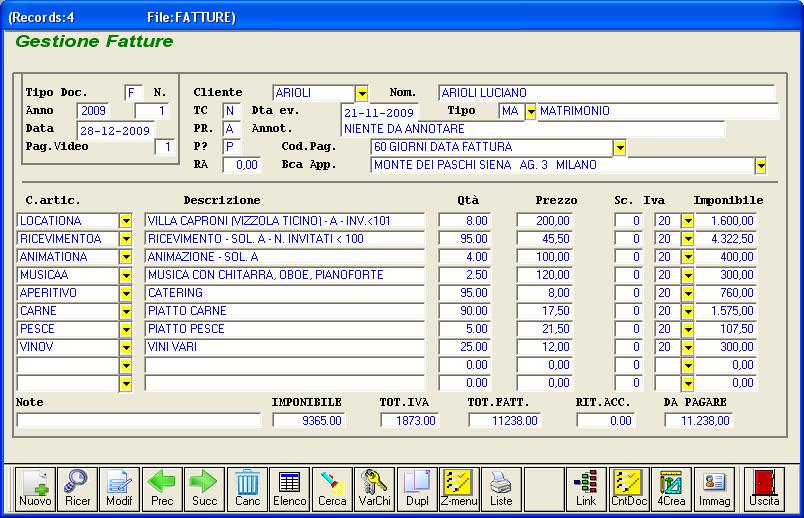Expand the ANIMATIONA article dropdown

(x=126, y=257)
